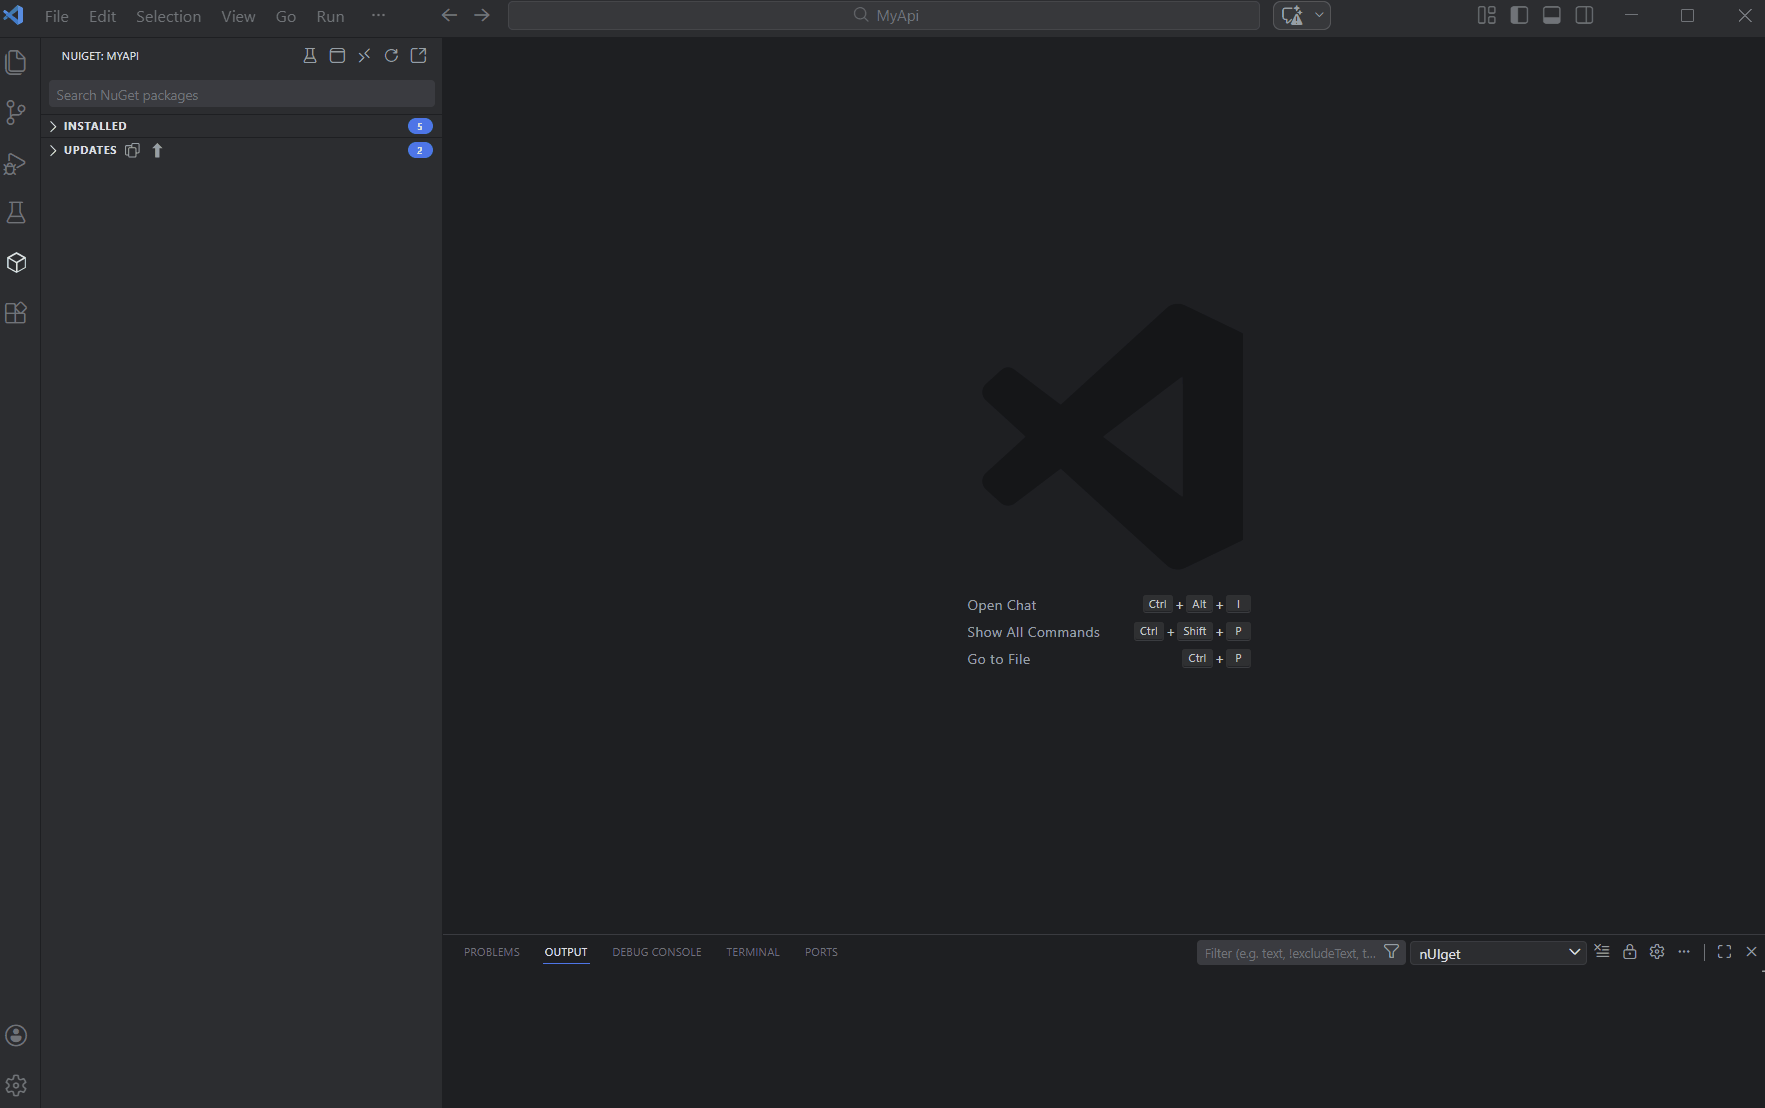Expand the INSTALLED section
Image resolution: width=1765 pixels, height=1108 pixels.
242,126
